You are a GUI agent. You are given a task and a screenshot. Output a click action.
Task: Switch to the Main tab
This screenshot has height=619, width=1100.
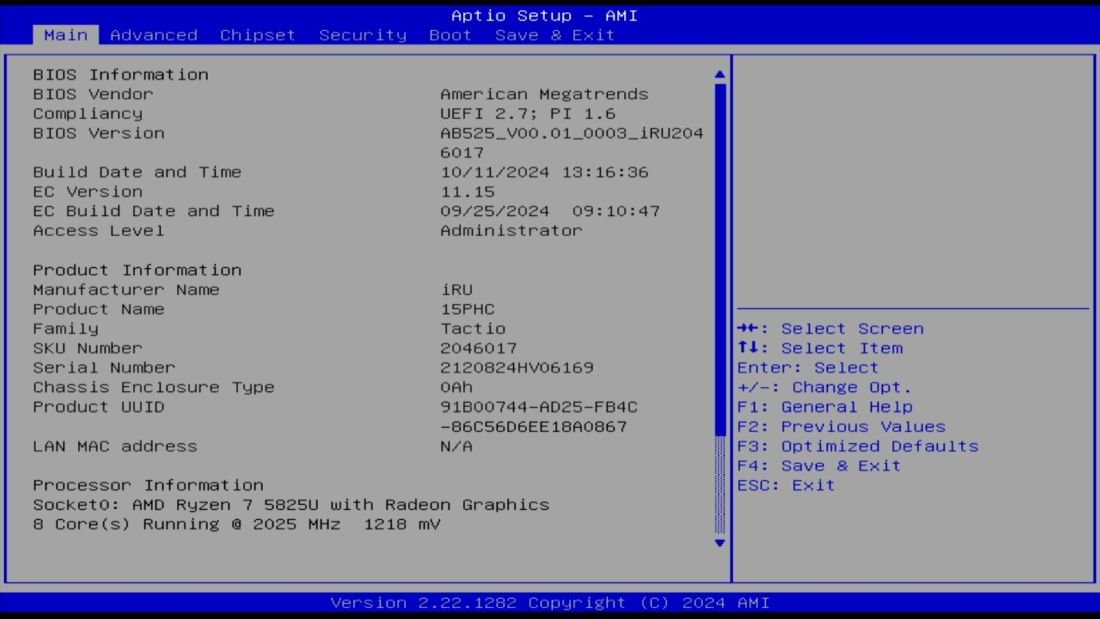coord(66,35)
